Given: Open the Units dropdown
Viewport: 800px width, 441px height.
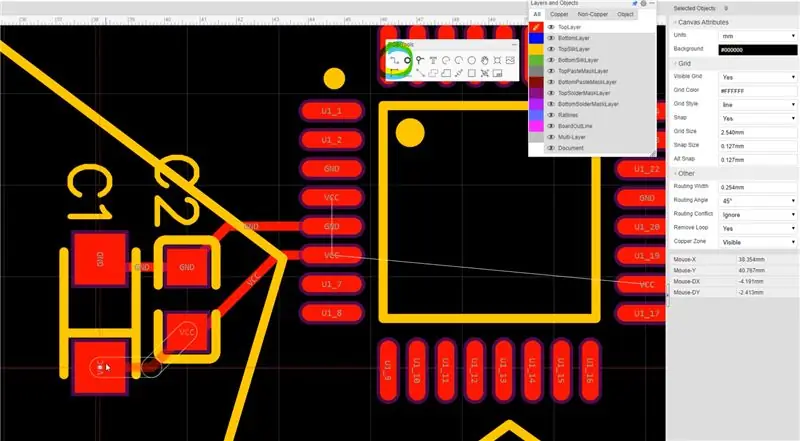Looking at the screenshot, I should 758,36.
